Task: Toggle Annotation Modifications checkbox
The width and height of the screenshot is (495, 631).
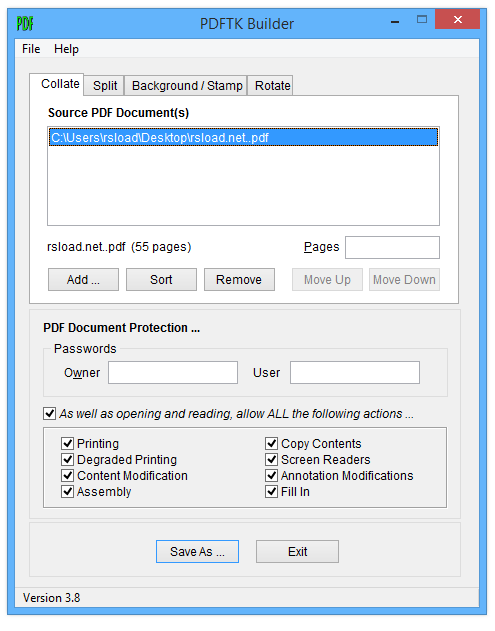Action: 272,476
